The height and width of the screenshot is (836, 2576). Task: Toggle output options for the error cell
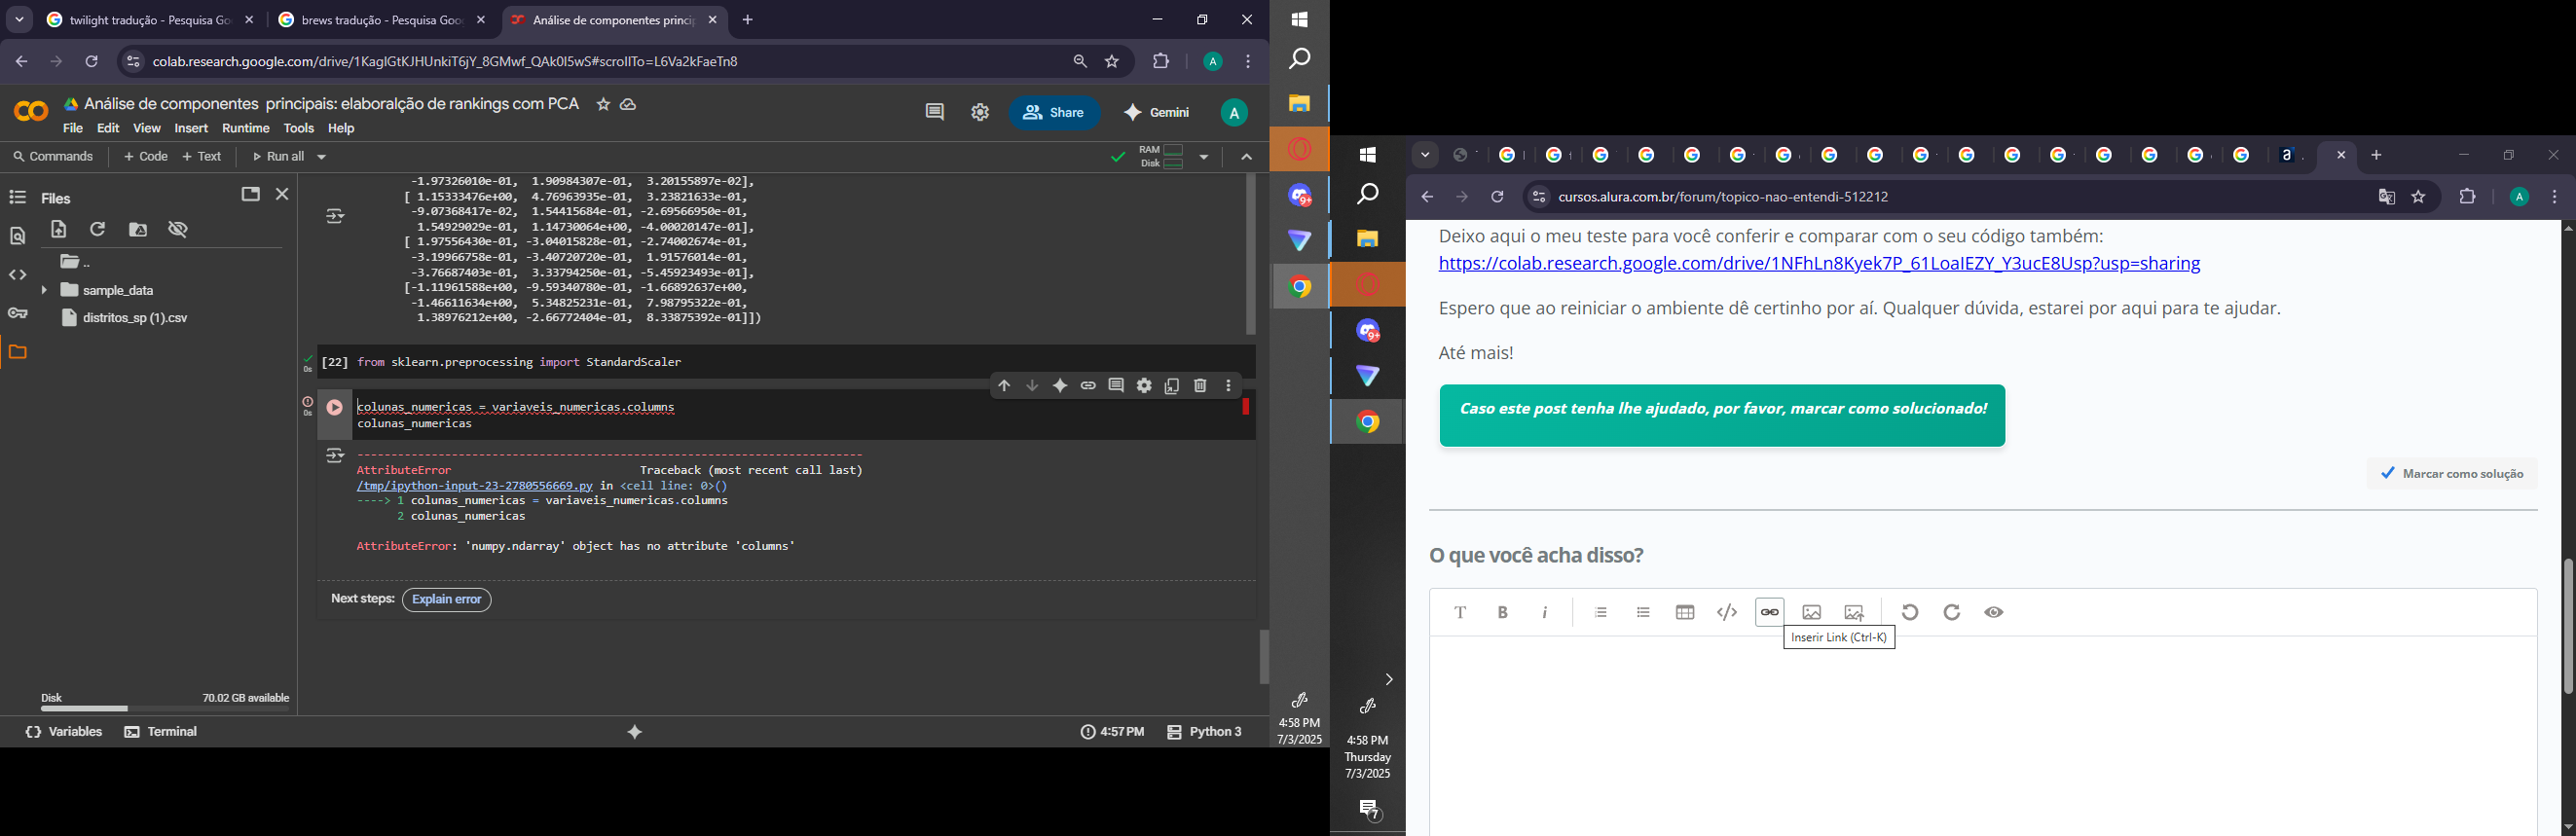335,456
